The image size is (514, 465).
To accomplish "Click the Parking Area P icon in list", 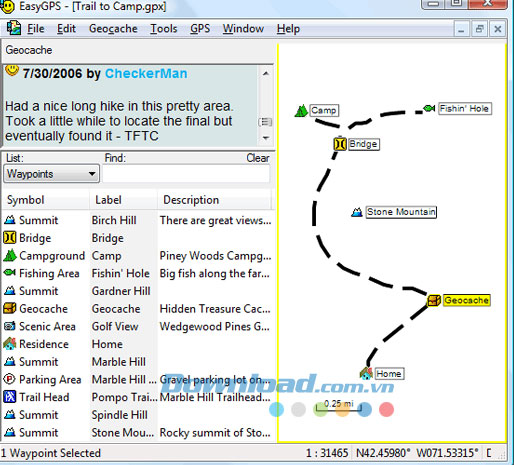I will click(9, 379).
